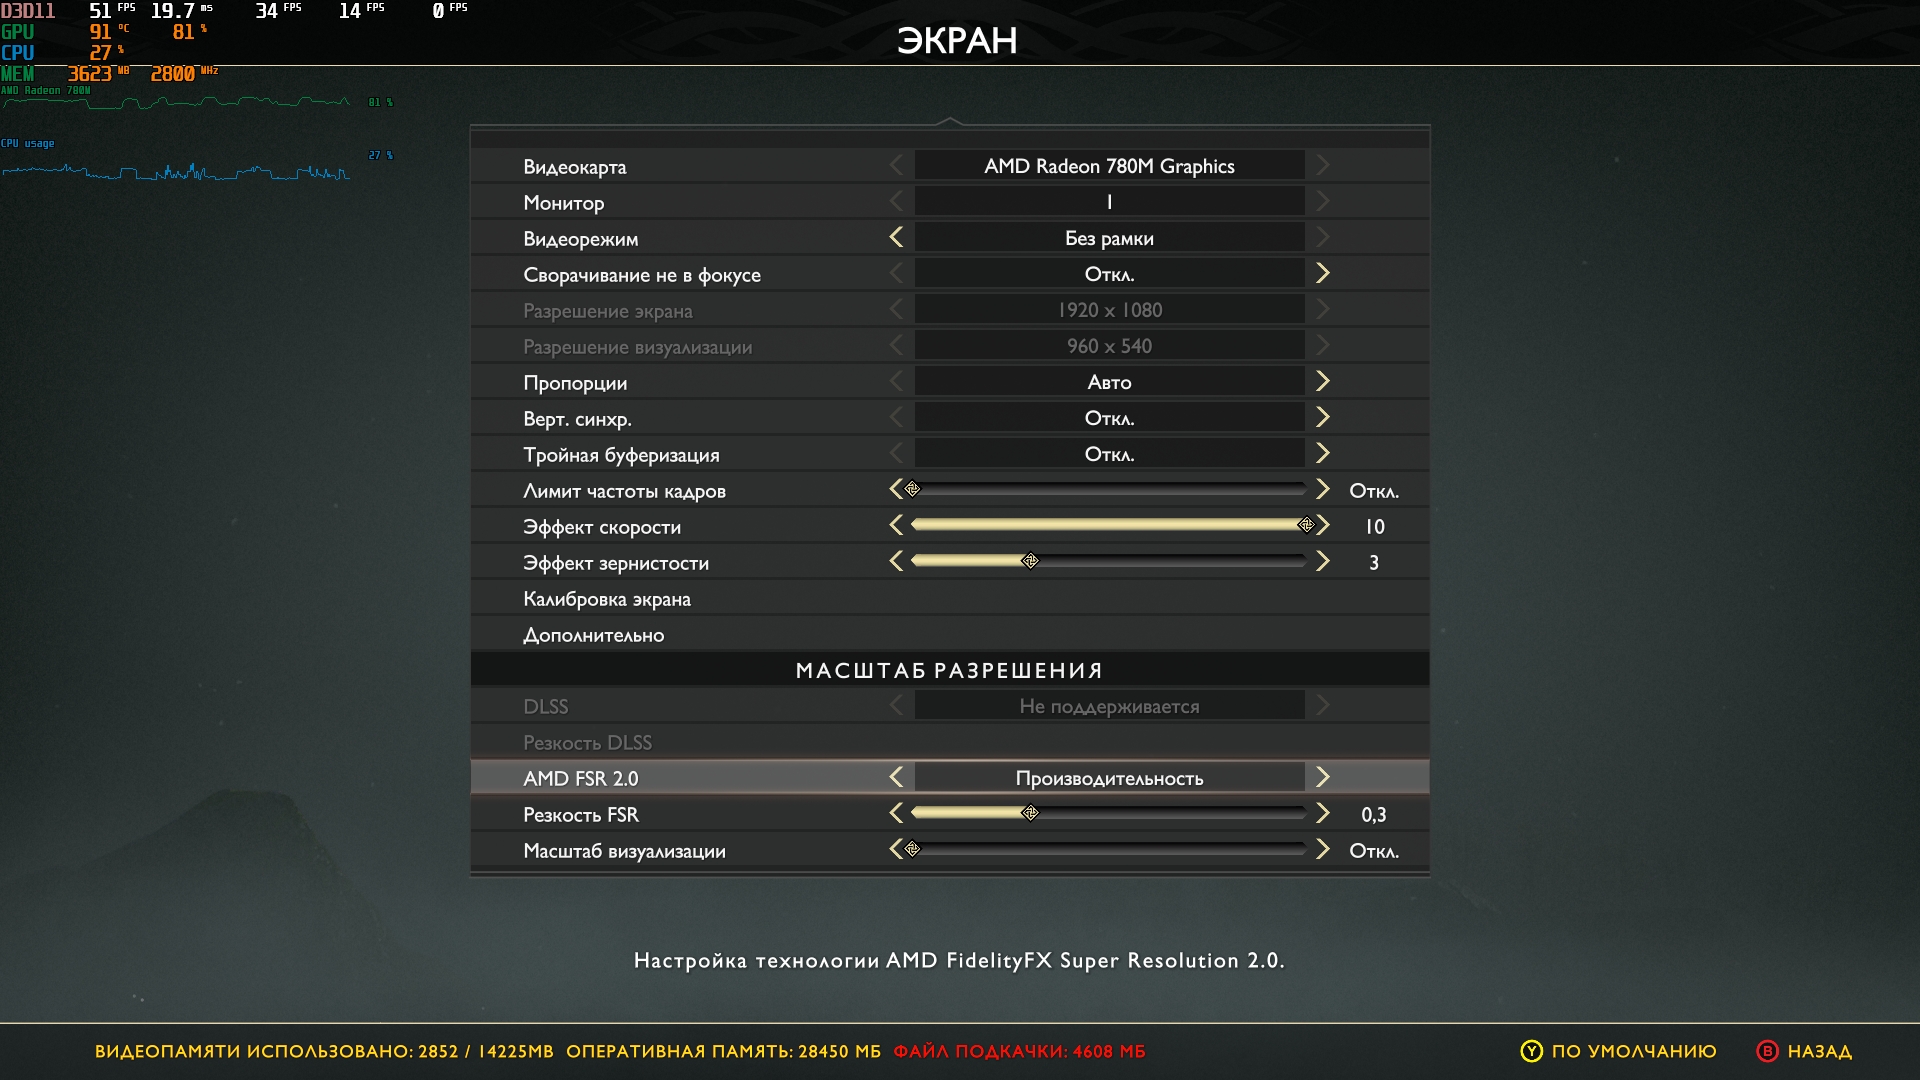Click the right arrow next to Пропорции
This screenshot has width=1920, height=1080.
pos(1322,381)
